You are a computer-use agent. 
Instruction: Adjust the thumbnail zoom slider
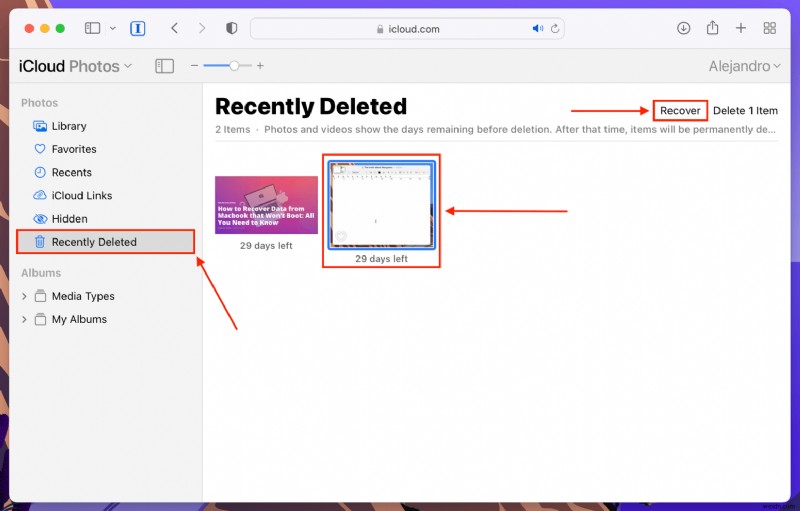click(x=234, y=66)
